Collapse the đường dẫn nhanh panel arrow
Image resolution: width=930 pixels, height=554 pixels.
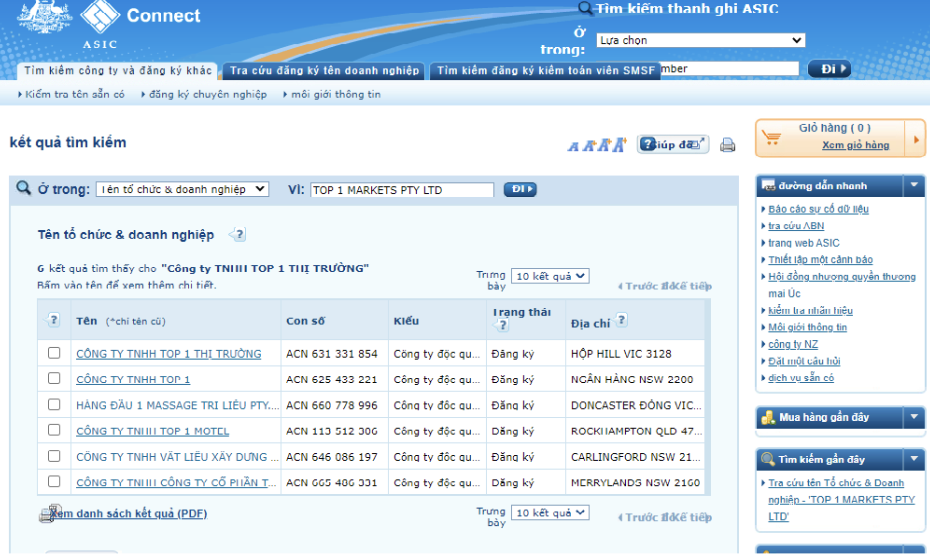(914, 186)
